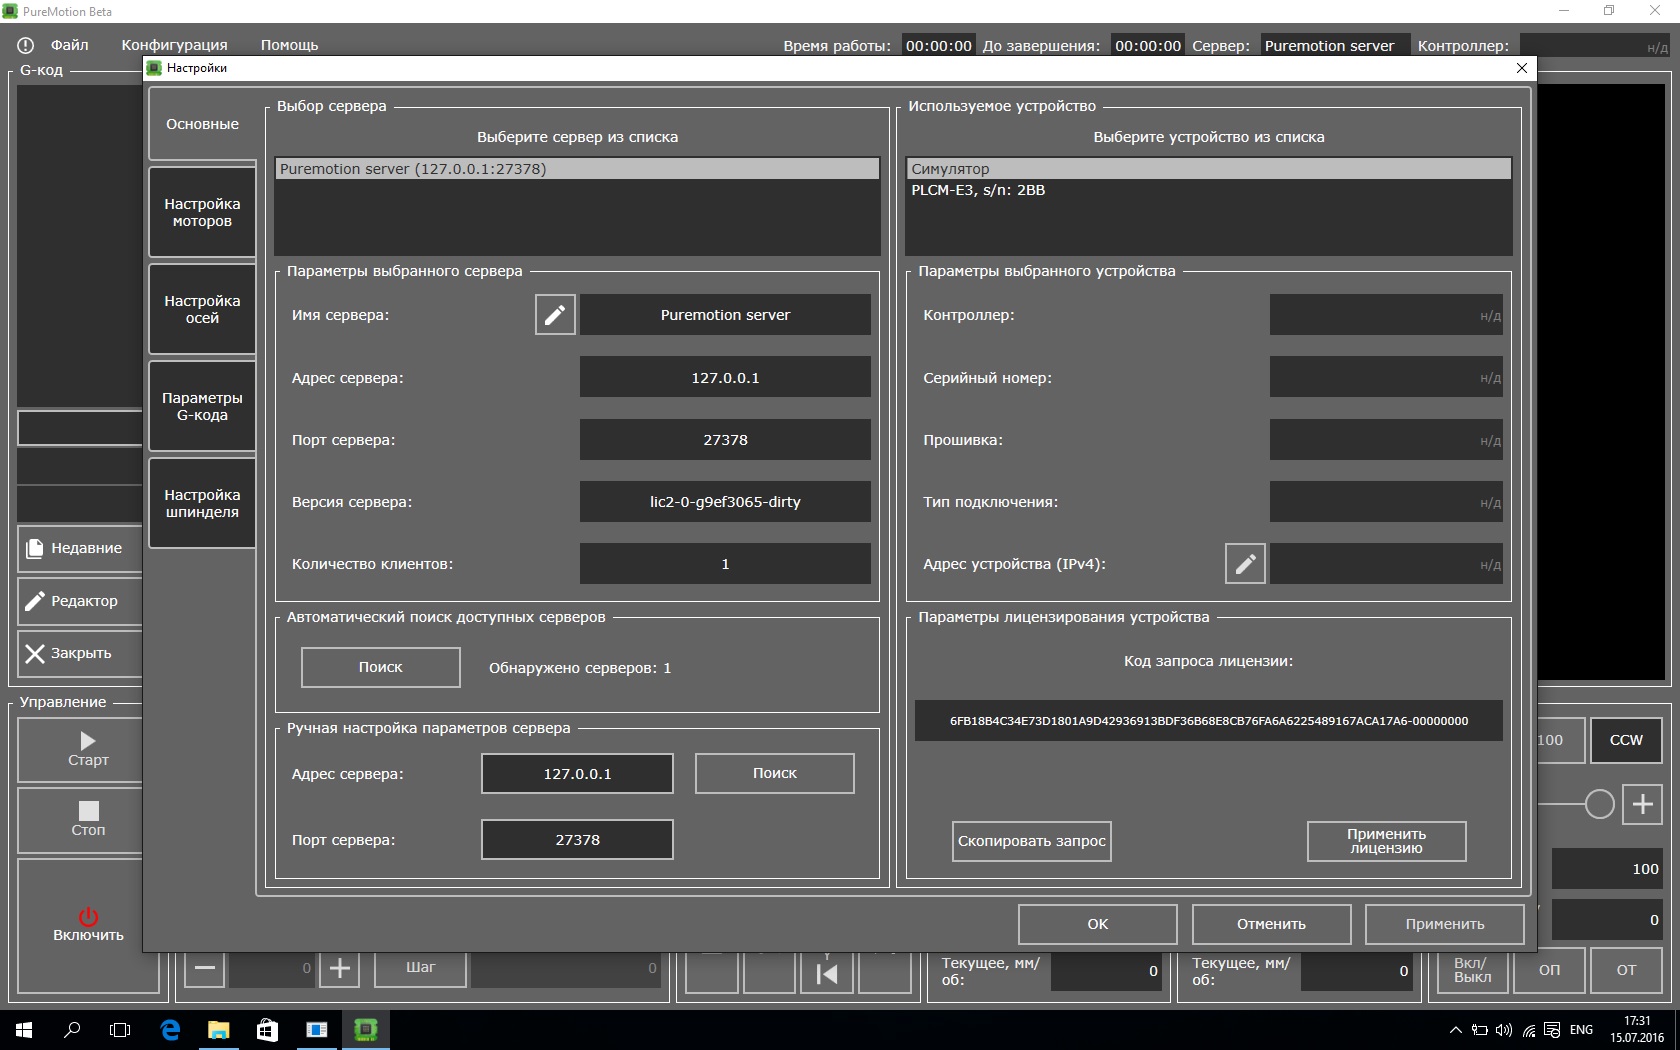1680x1050 pixels.
Task: Click the Имя сервера value Puremotion server
Action: [x=726, y=315]
